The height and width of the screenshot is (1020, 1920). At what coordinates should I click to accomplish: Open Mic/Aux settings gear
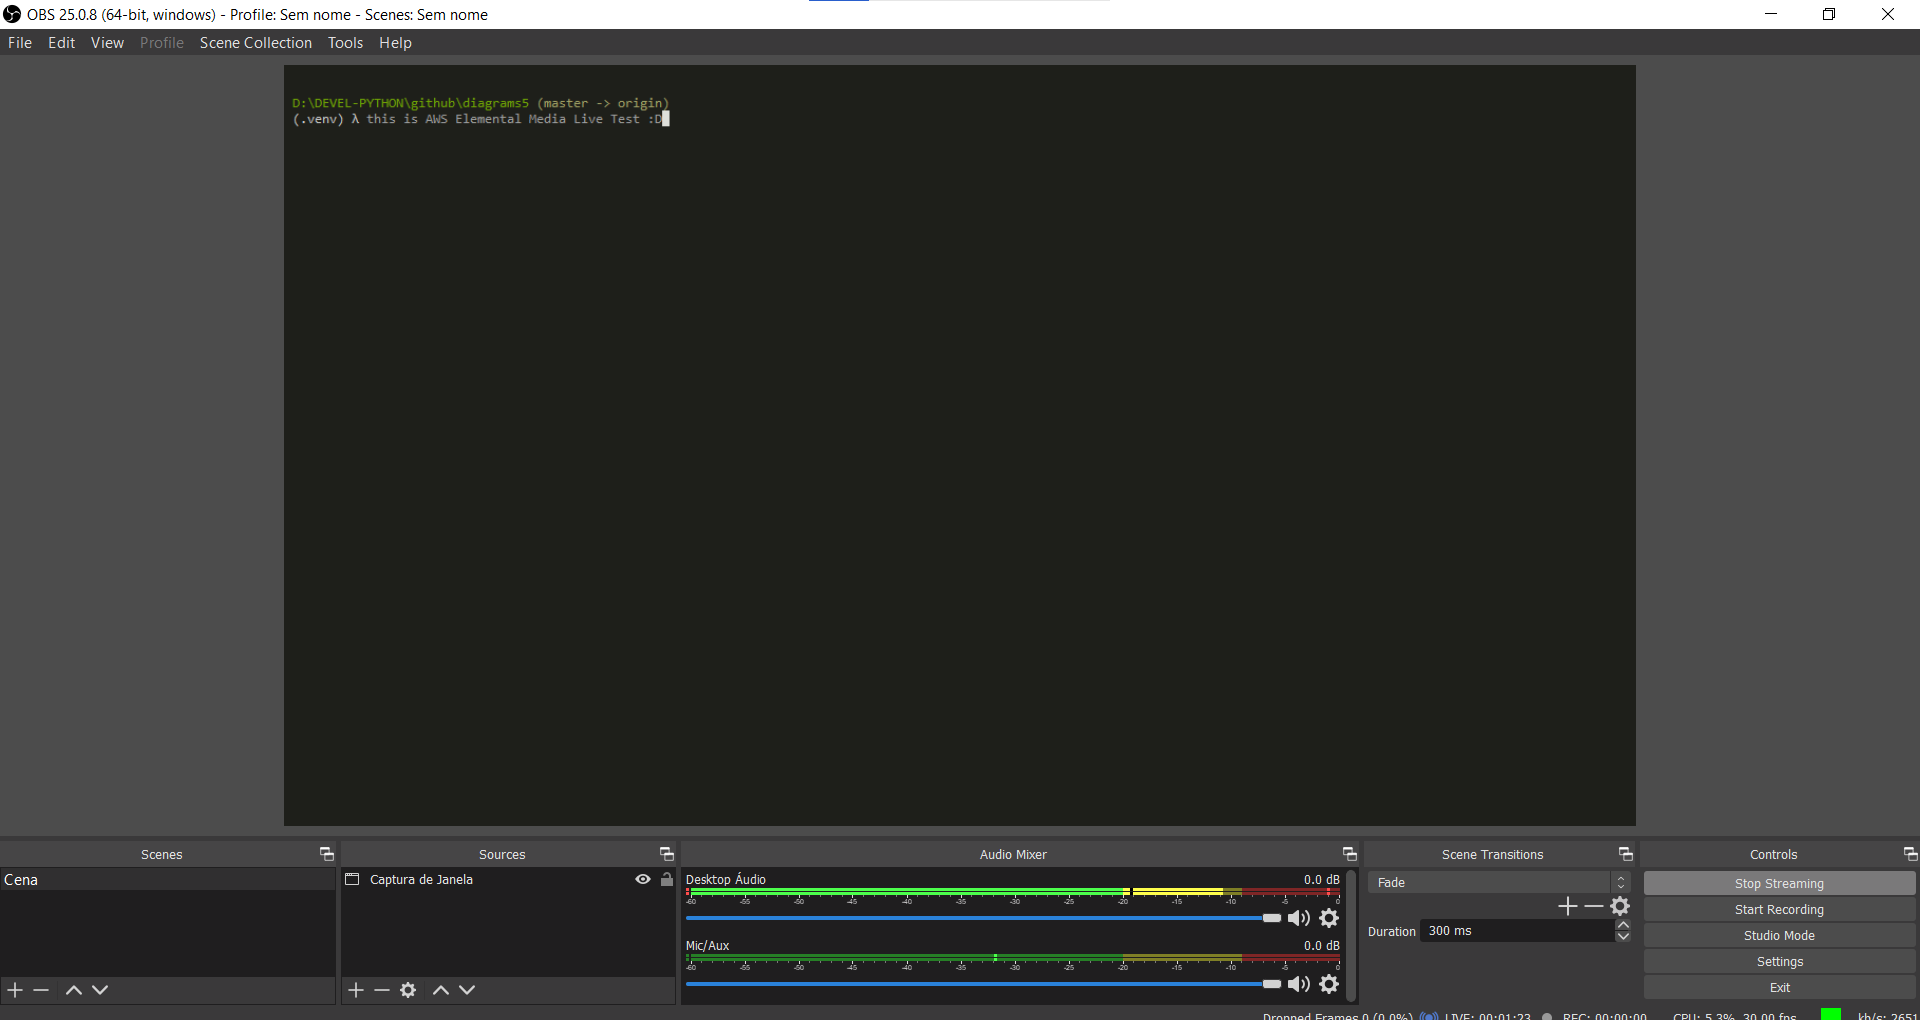pos(1329,984)
